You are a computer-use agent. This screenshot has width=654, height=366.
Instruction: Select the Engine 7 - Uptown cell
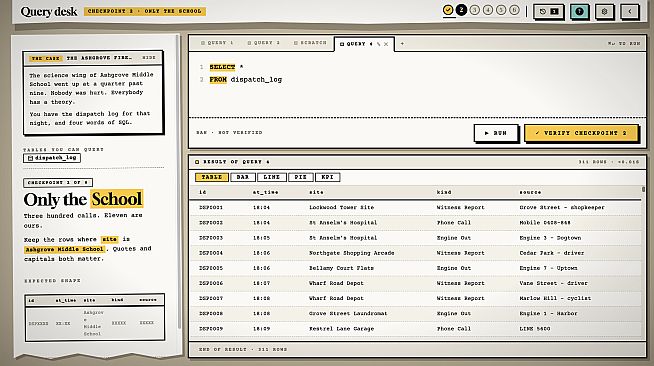point(548,268)
